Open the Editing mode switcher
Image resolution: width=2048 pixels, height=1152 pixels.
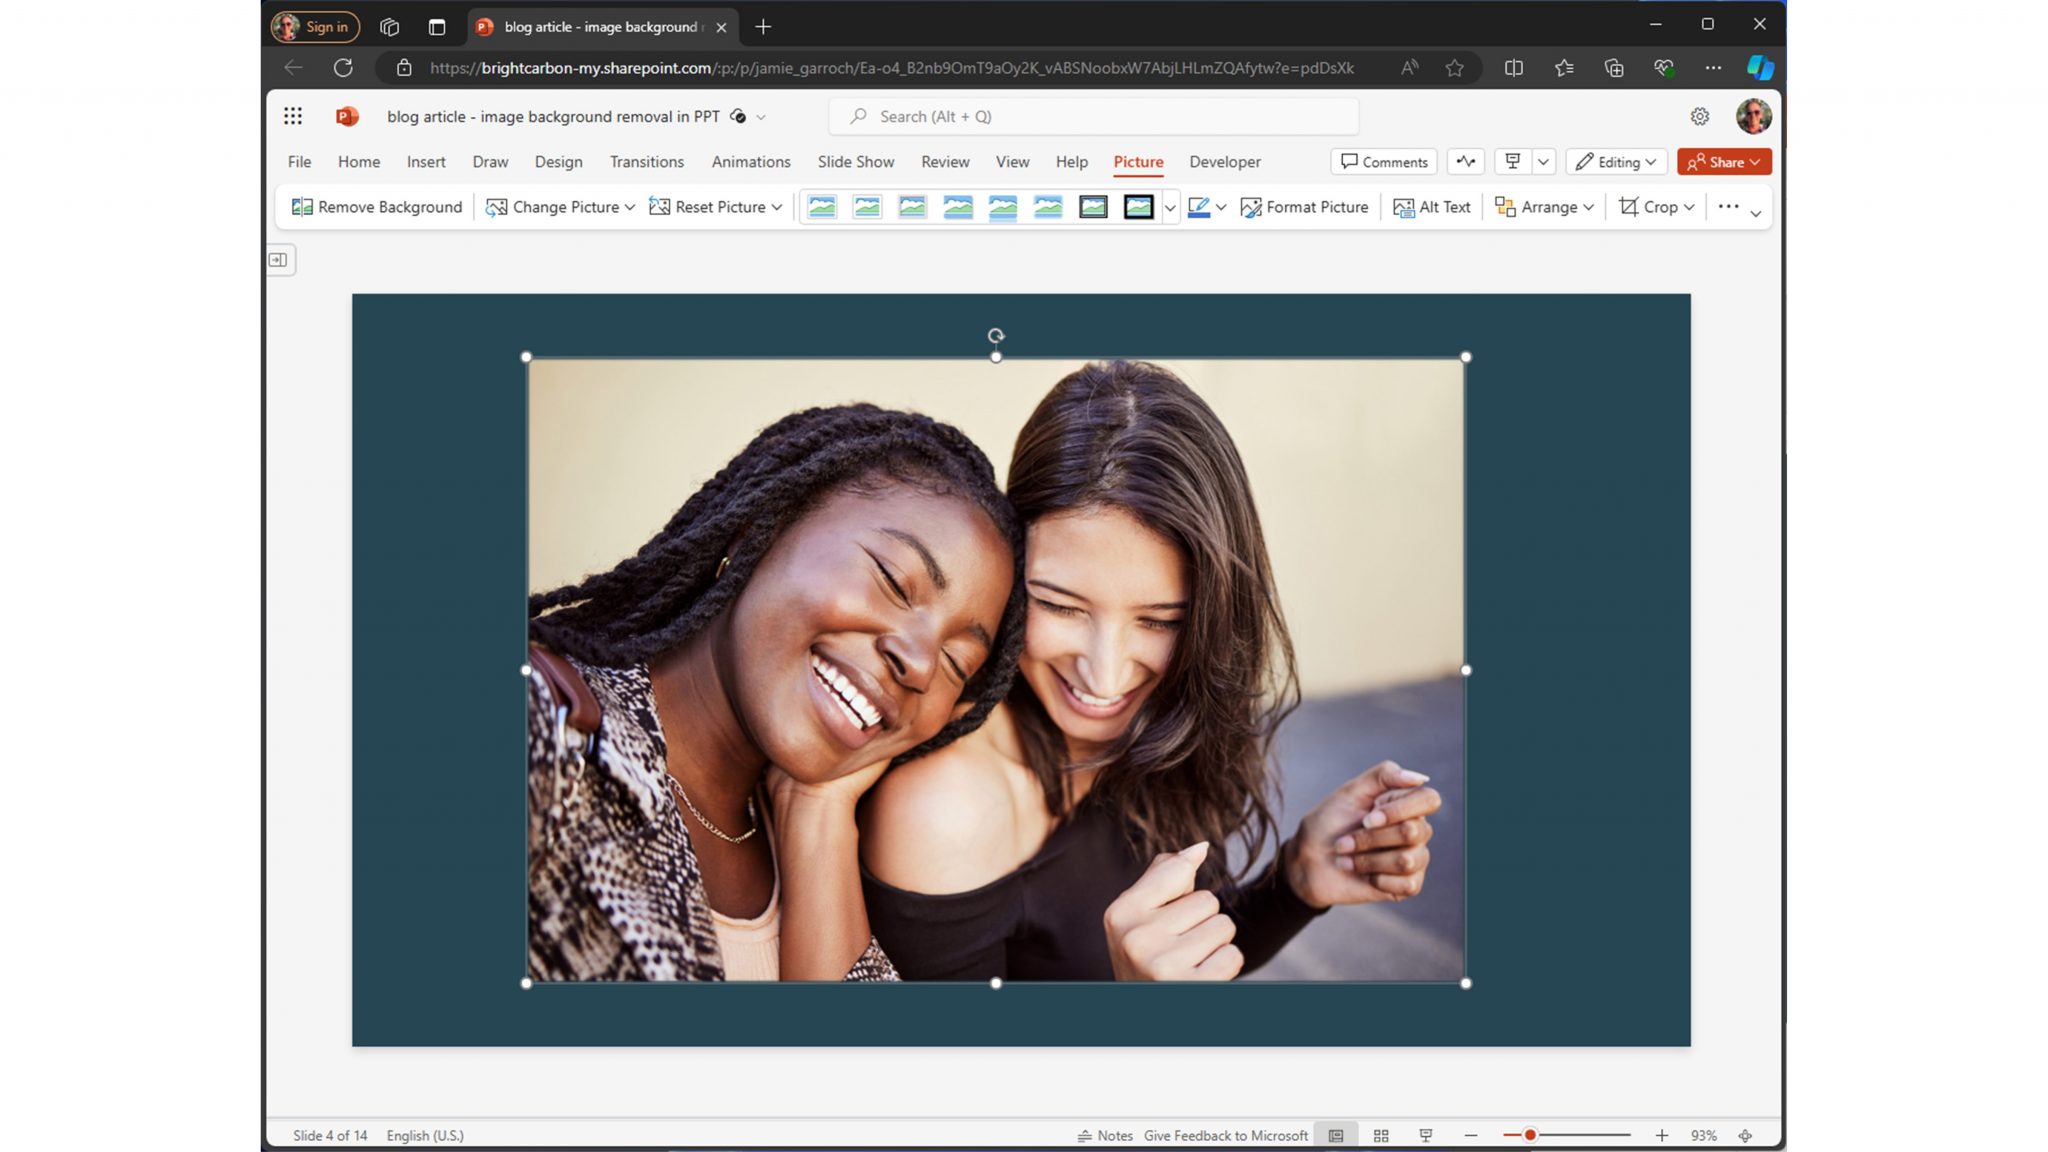pos(1615,161)
